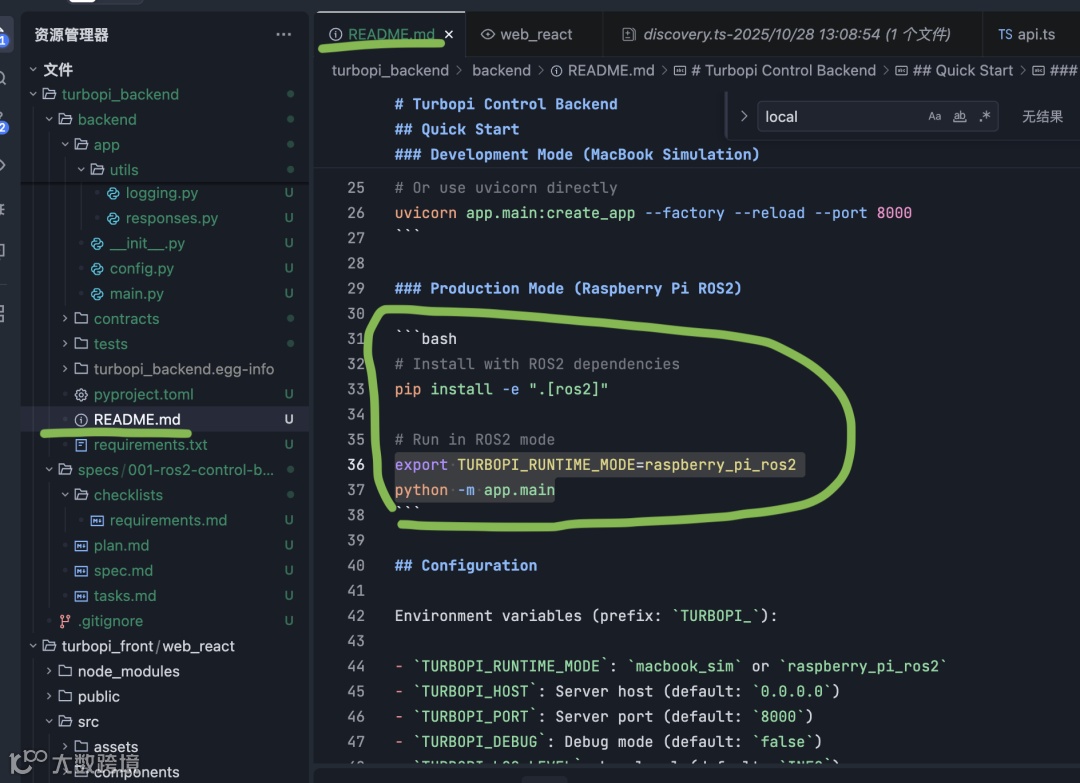Open the discovery.ts history tab
The image size is (1080, 783).
click(787, 34)
